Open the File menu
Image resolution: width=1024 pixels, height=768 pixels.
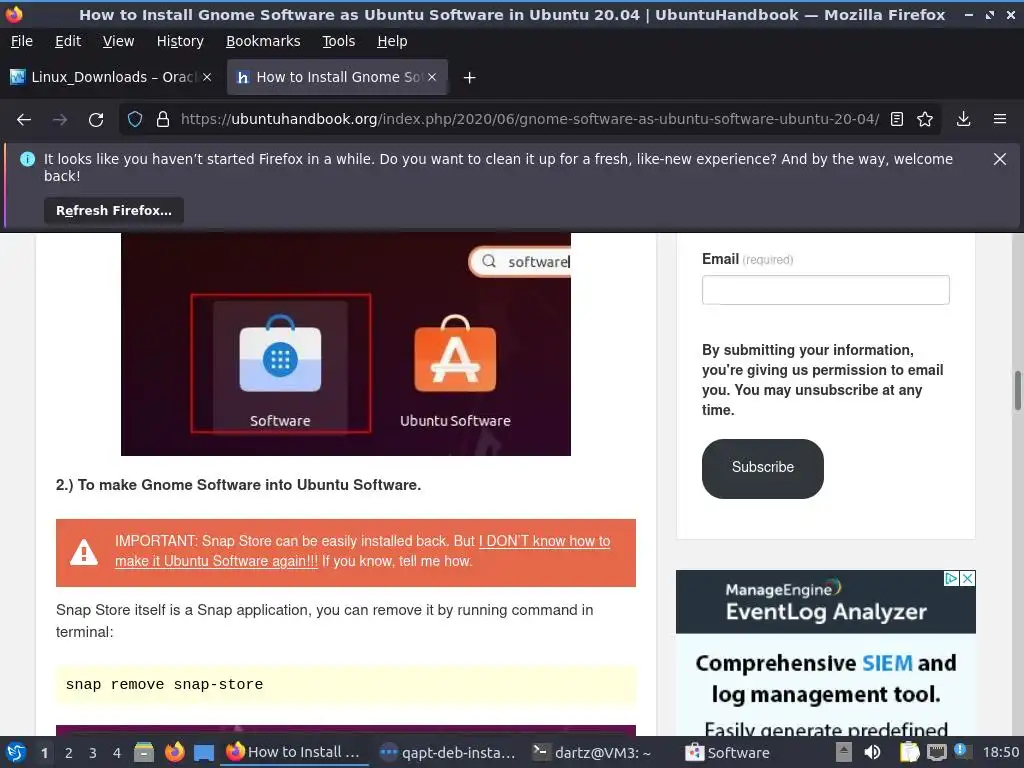pyautogui.click(x=22, y=41)
